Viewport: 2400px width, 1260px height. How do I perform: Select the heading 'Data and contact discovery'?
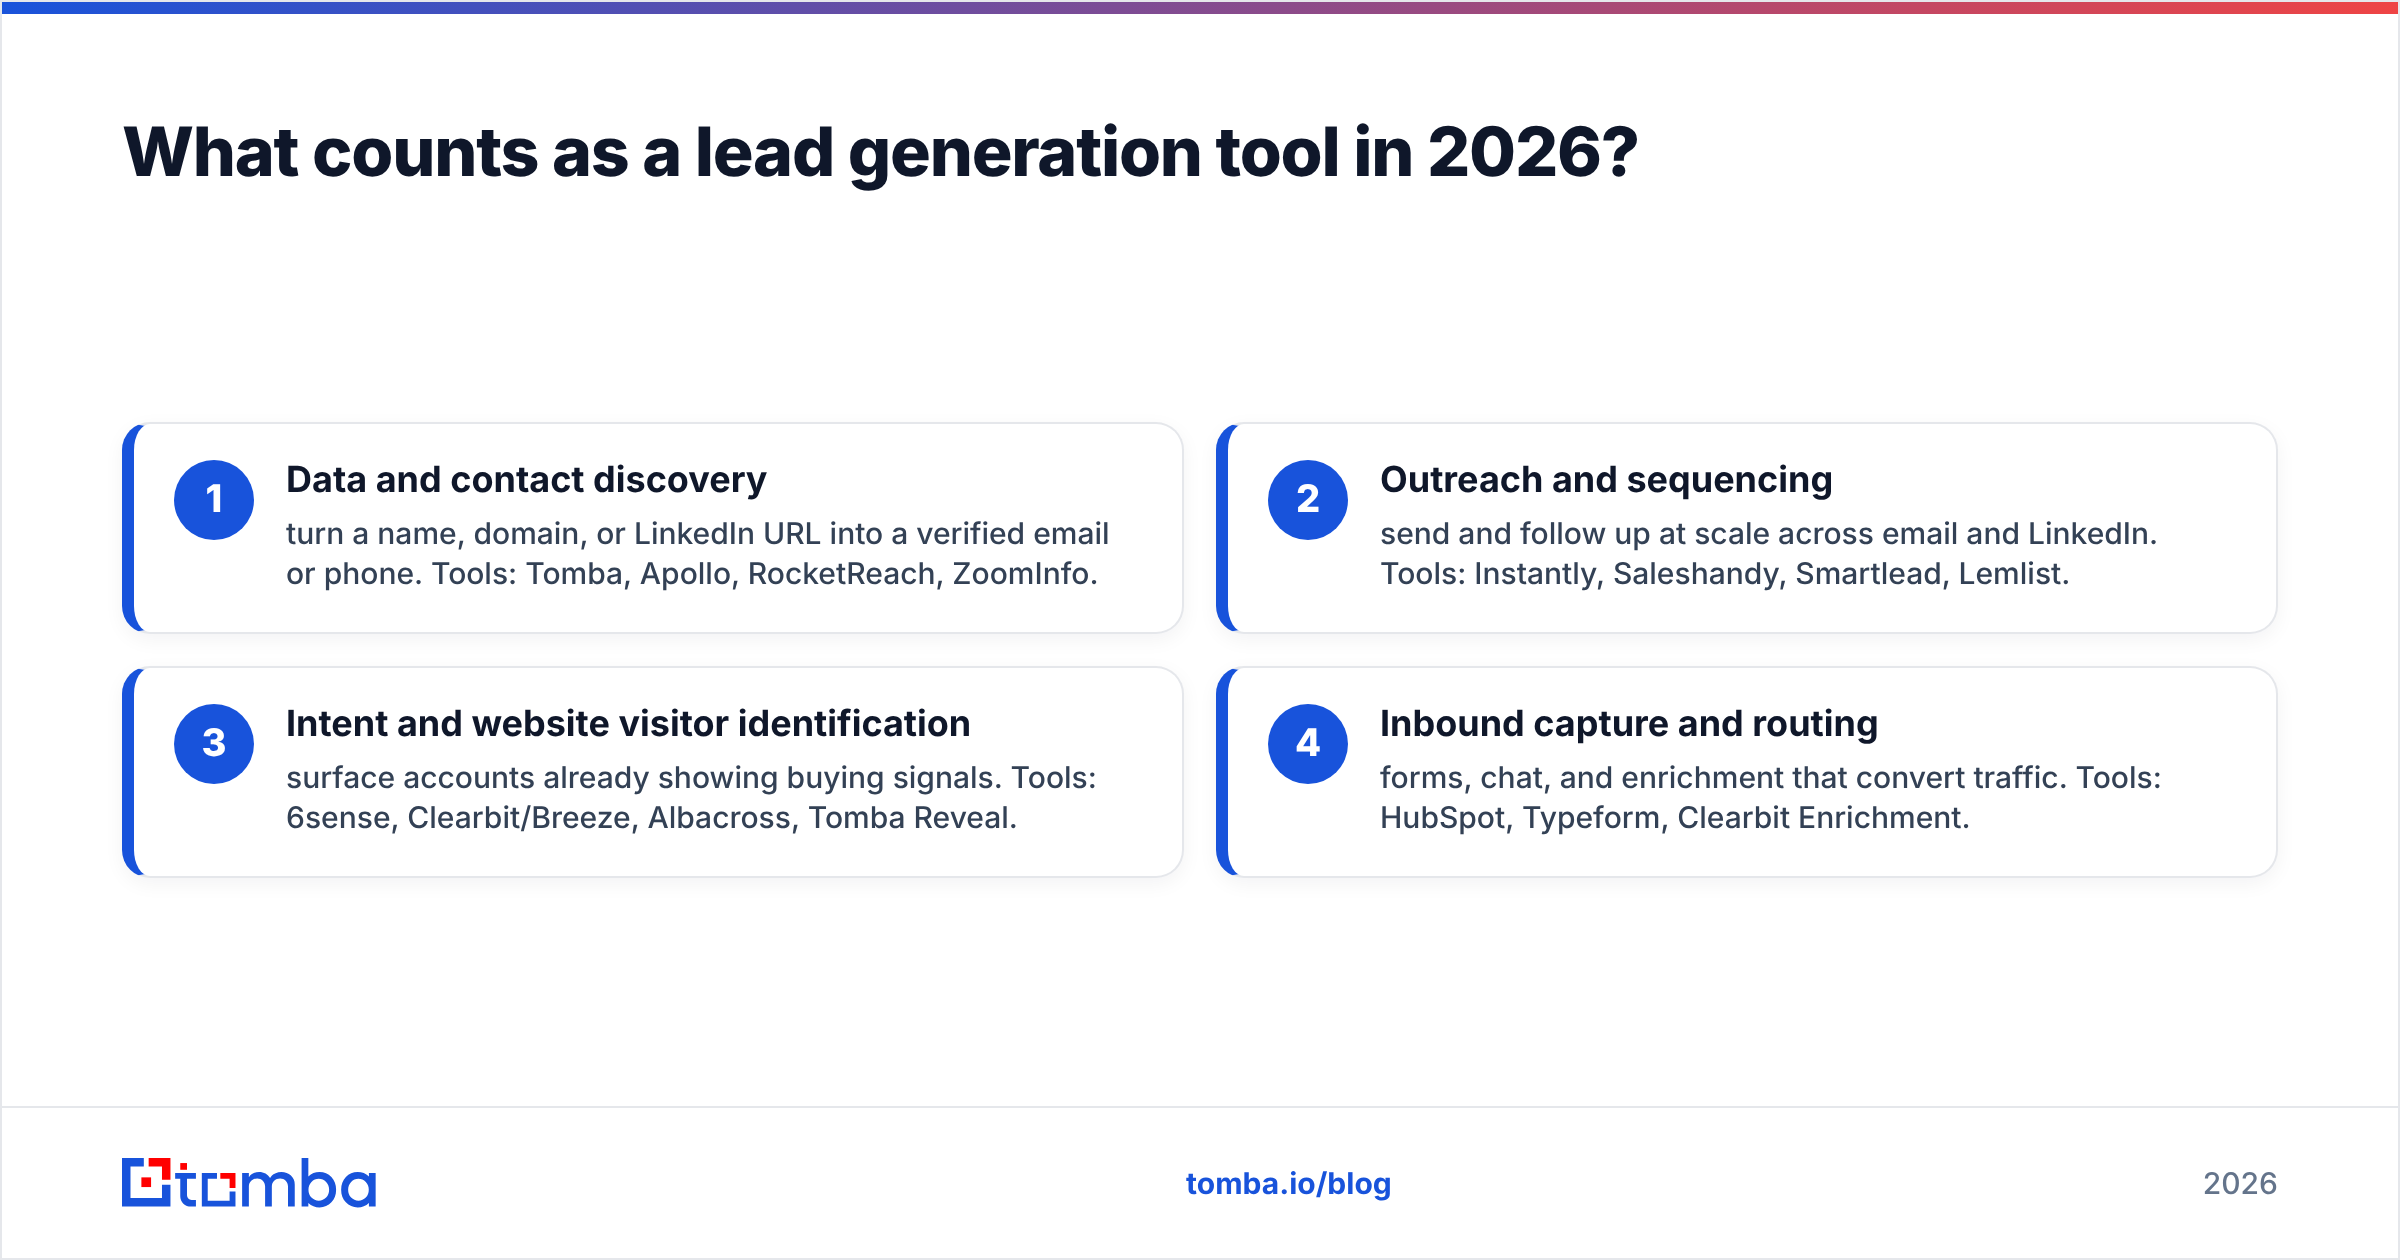coord(526,480)
